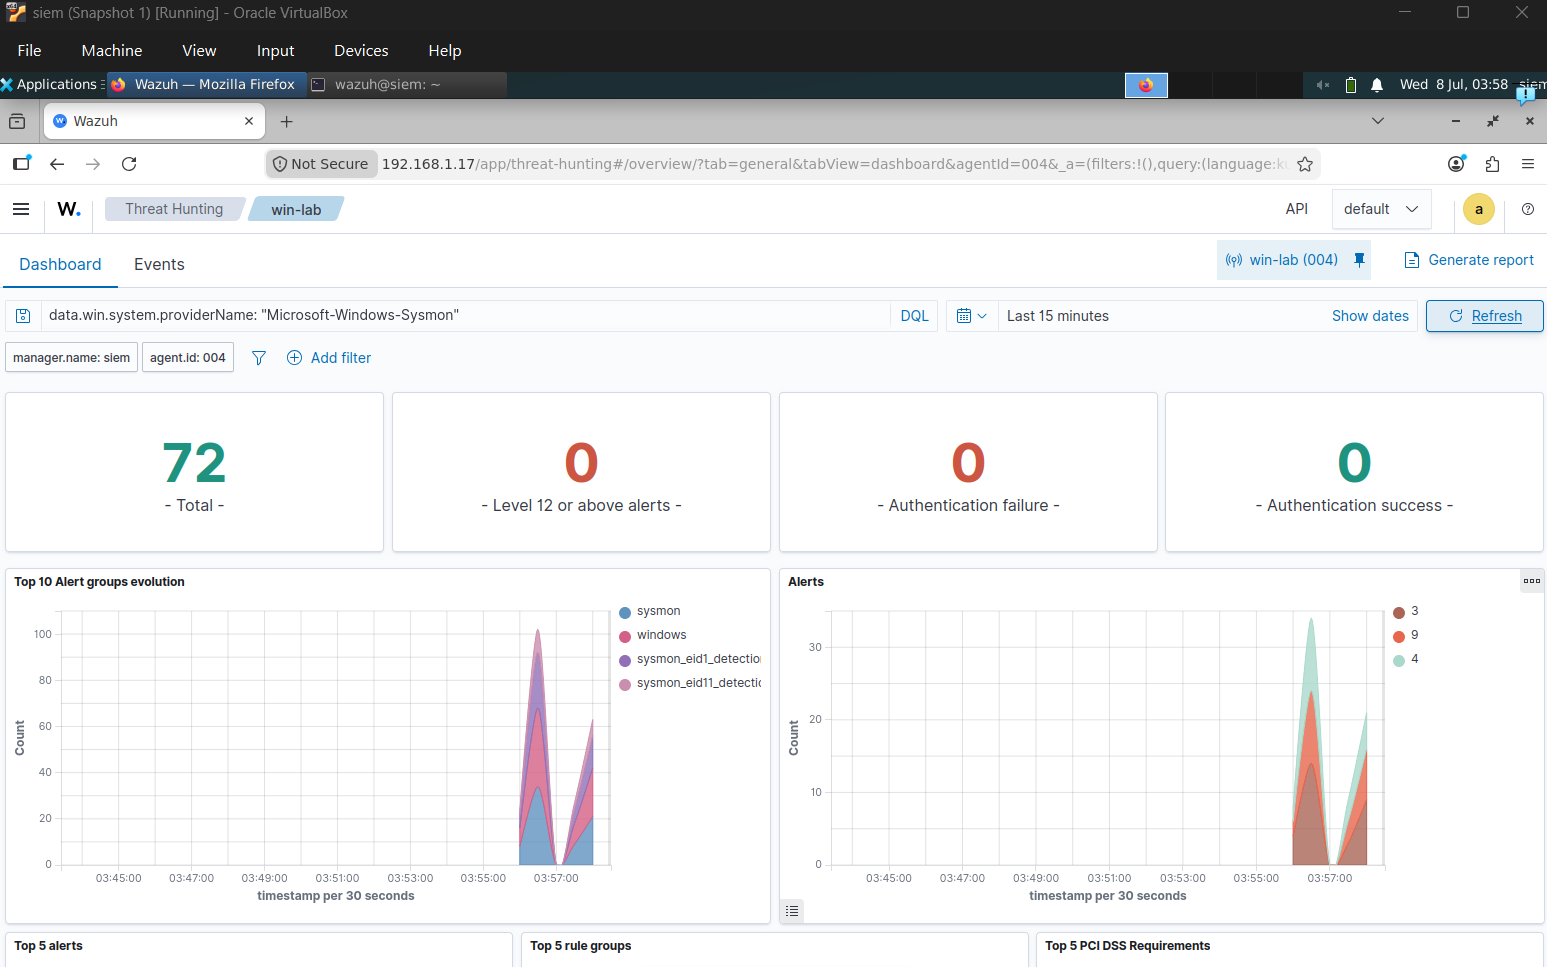Open Firefox sidebar toggle icon
This screenshot has width=1547, height=967.
pos(21,164)
